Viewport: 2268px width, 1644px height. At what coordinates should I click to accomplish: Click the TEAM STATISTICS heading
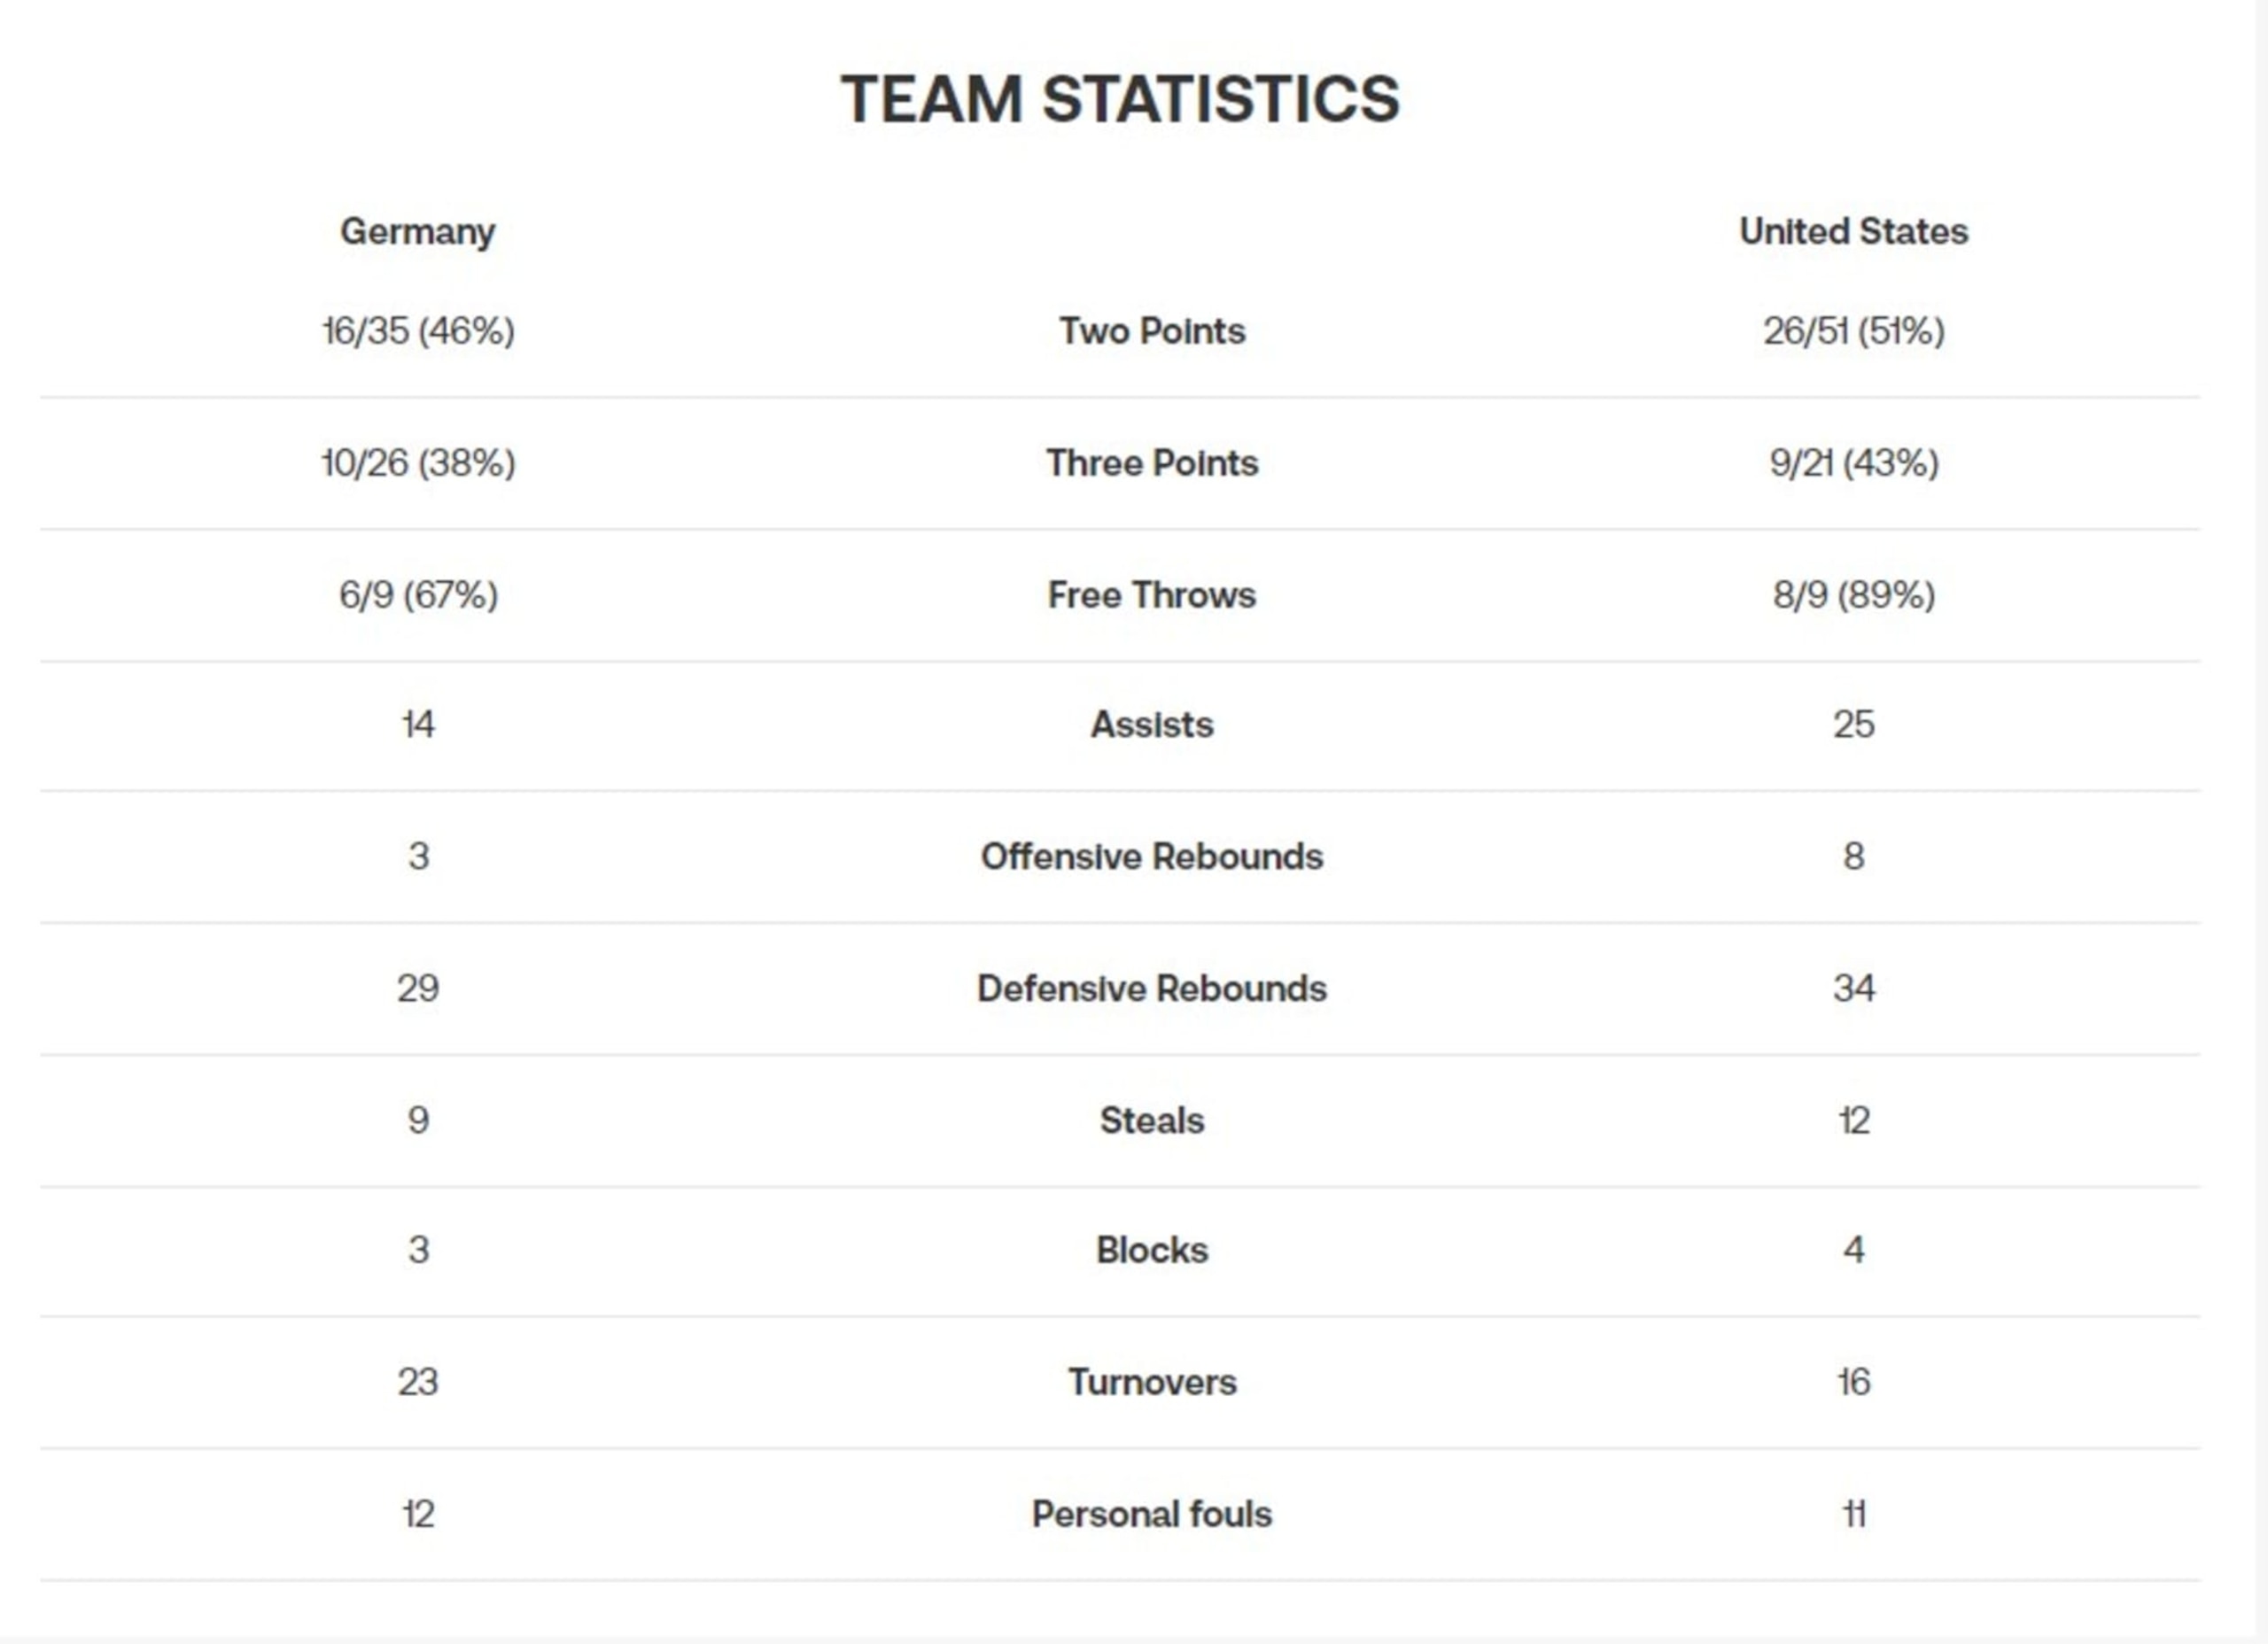point(1120,99)
